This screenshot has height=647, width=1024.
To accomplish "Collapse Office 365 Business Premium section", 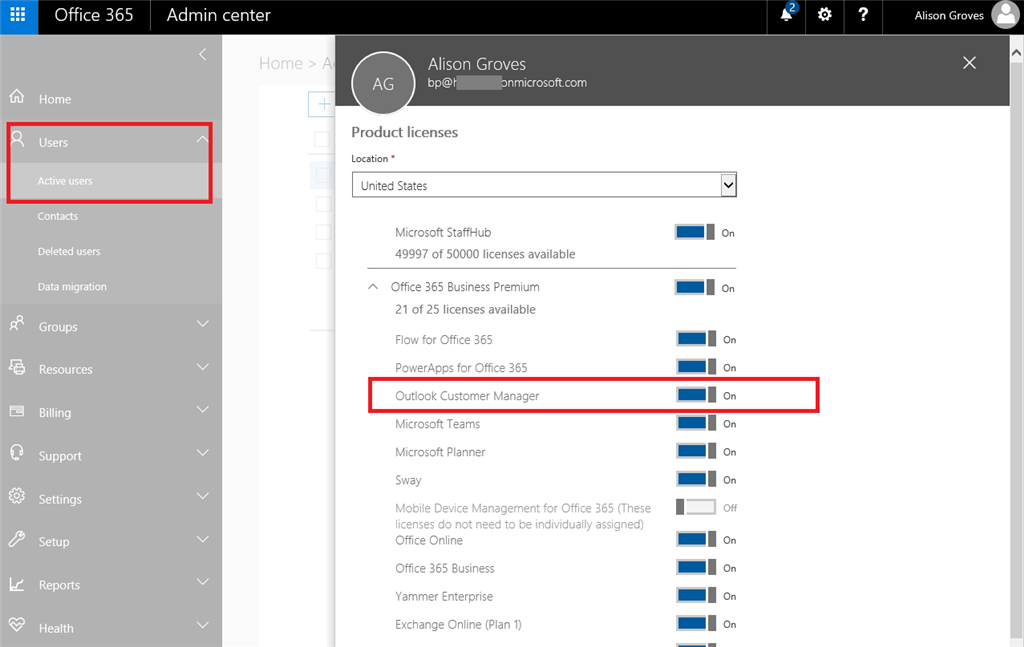I will 373,287.
